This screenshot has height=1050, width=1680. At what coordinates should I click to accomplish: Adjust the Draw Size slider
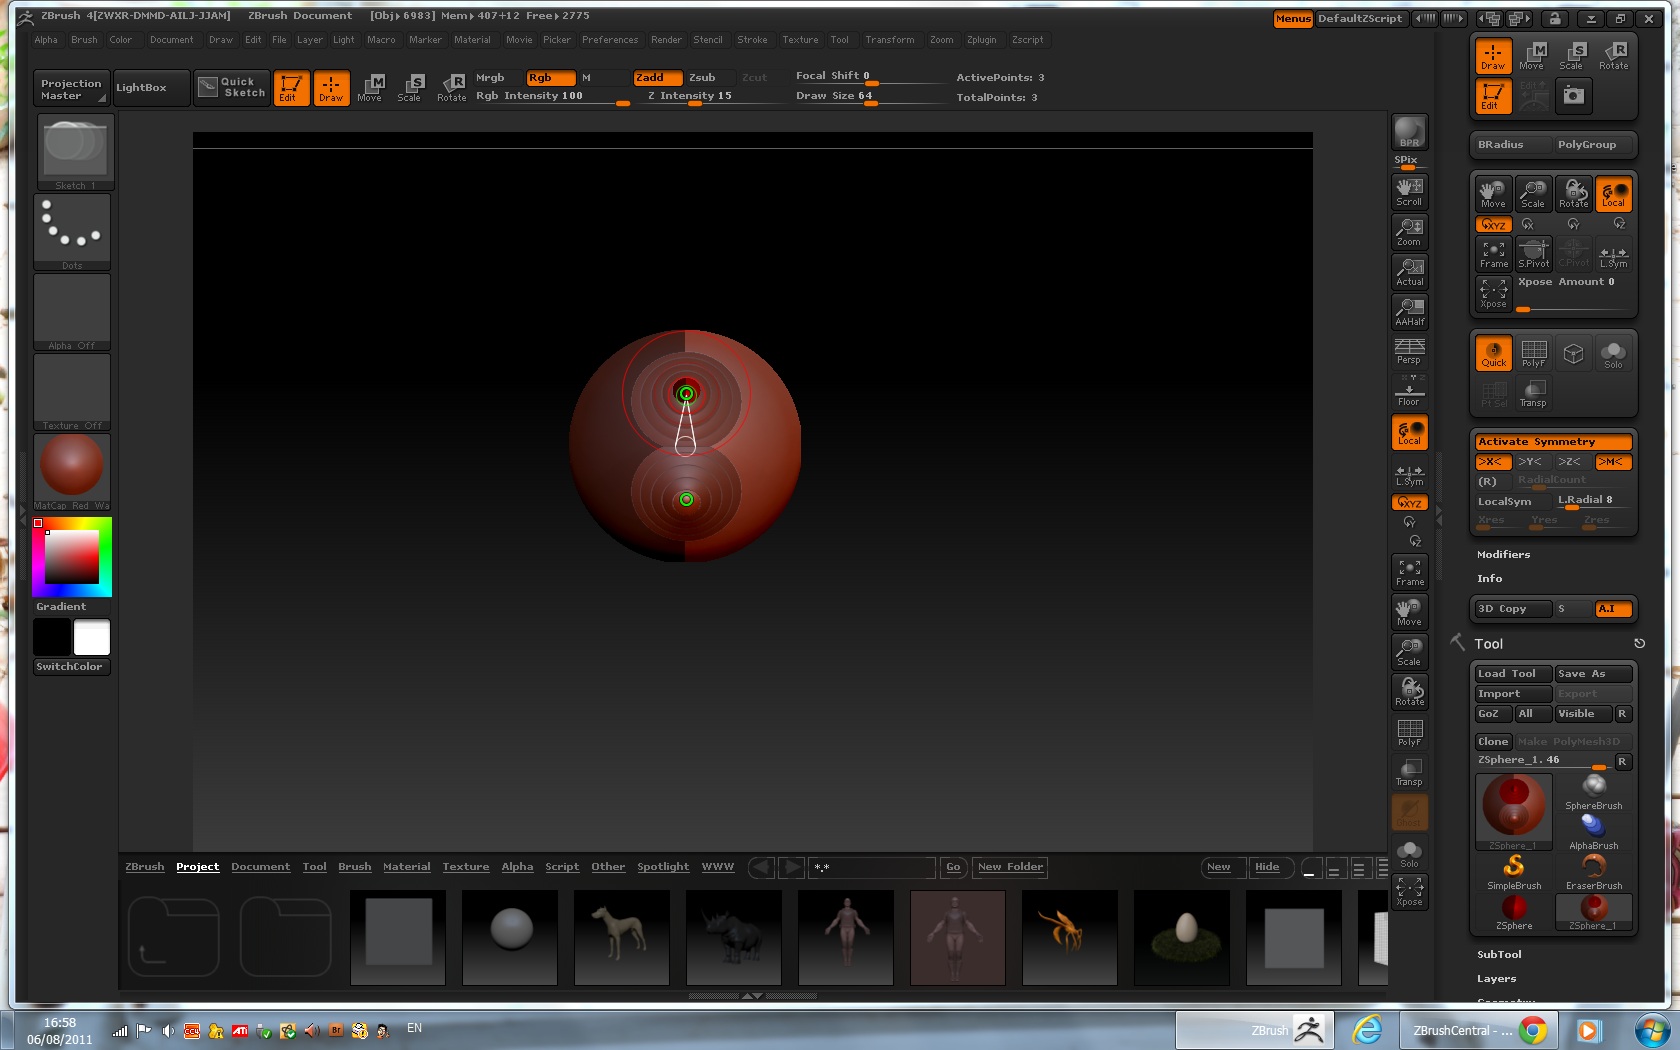pos(869,97)
